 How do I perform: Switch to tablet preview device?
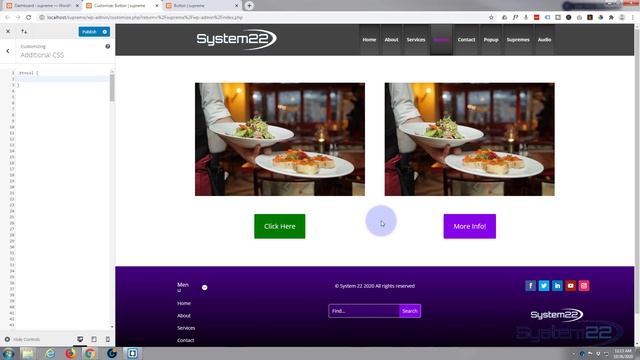pyautogui.click(x=94, y=339)
